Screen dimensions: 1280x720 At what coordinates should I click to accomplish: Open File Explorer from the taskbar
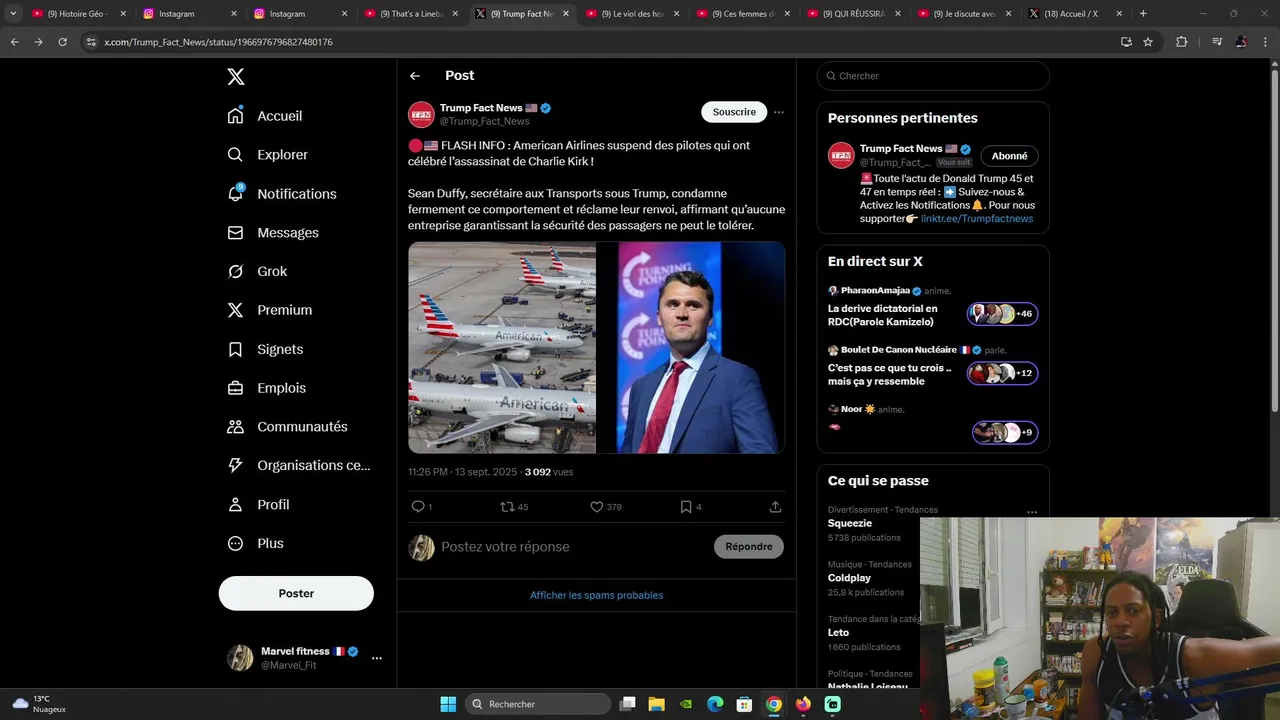tap(657, 704)
